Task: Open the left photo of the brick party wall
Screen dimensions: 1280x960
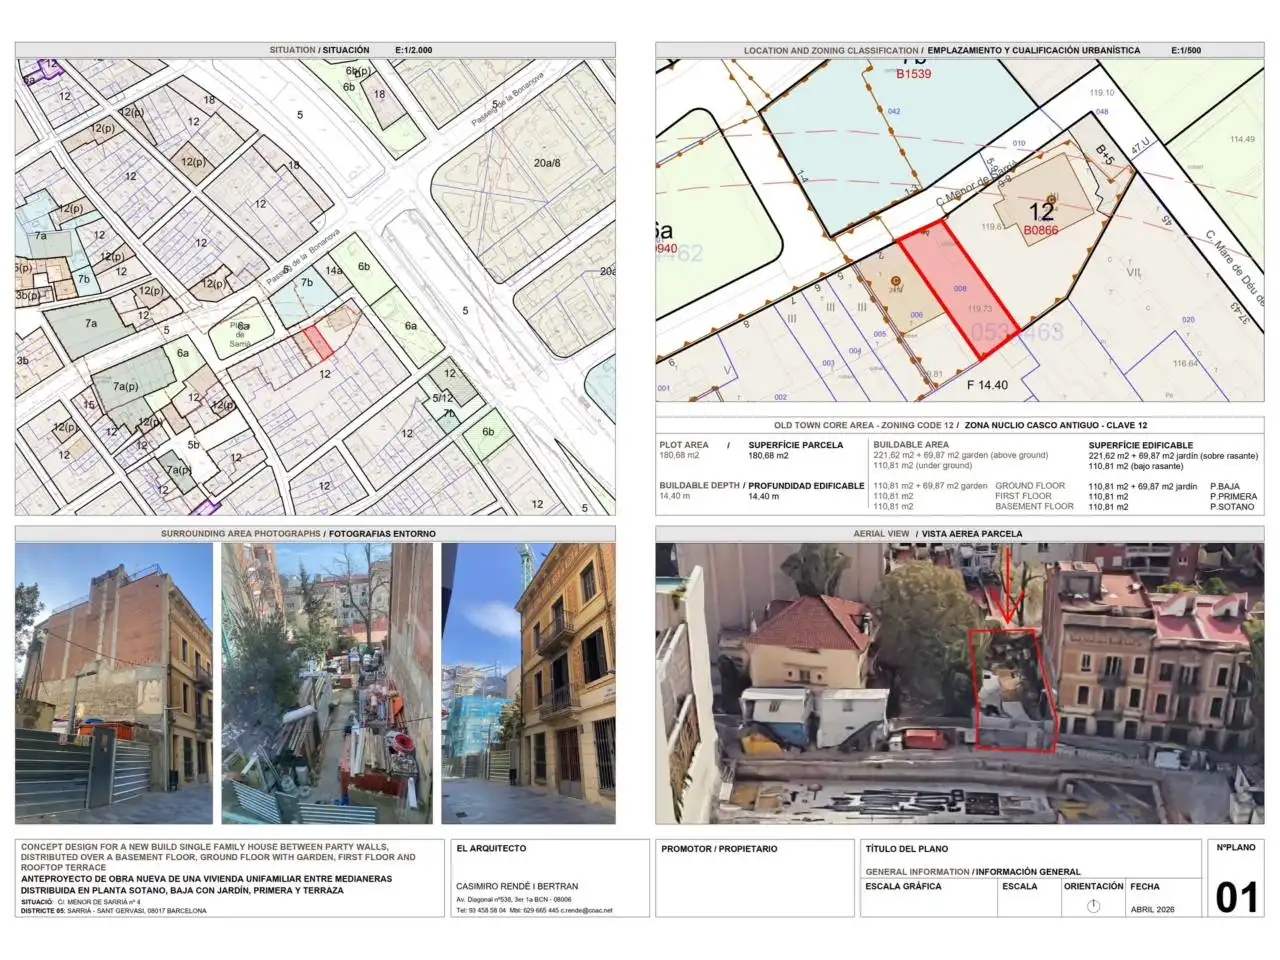Action: point(114,684)
